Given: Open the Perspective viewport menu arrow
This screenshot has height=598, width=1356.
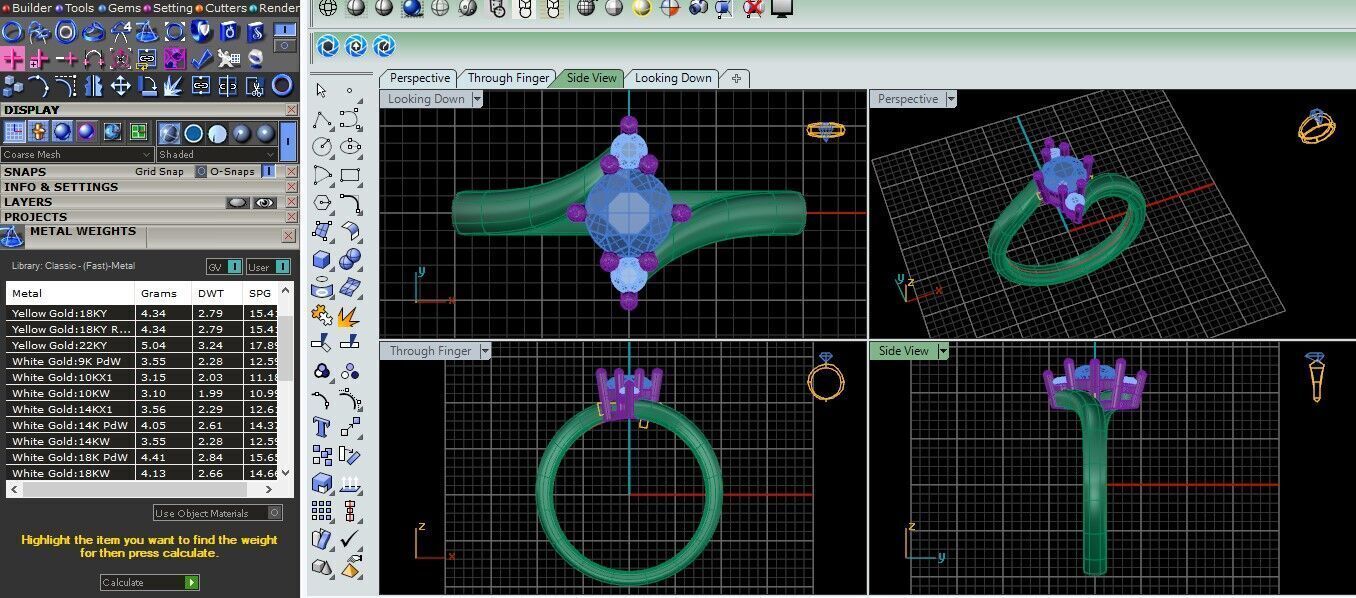Looking at the screenshot, I should tap(951, 99).
